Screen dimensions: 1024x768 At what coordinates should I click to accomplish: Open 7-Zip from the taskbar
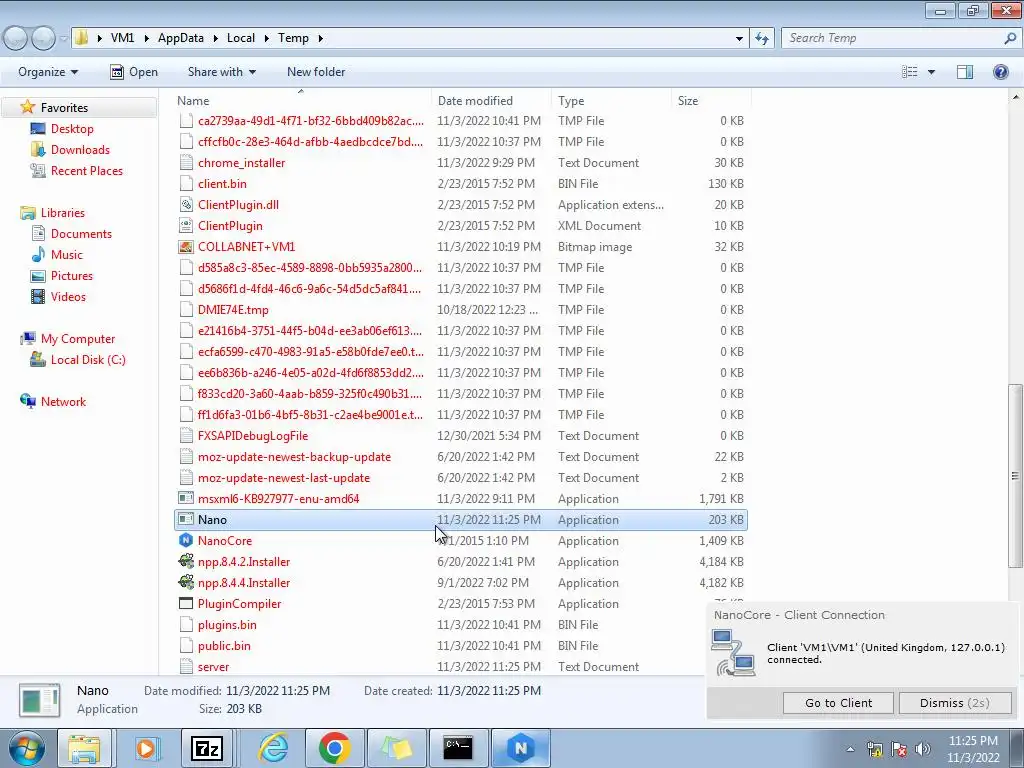click(x=207, y=748)
